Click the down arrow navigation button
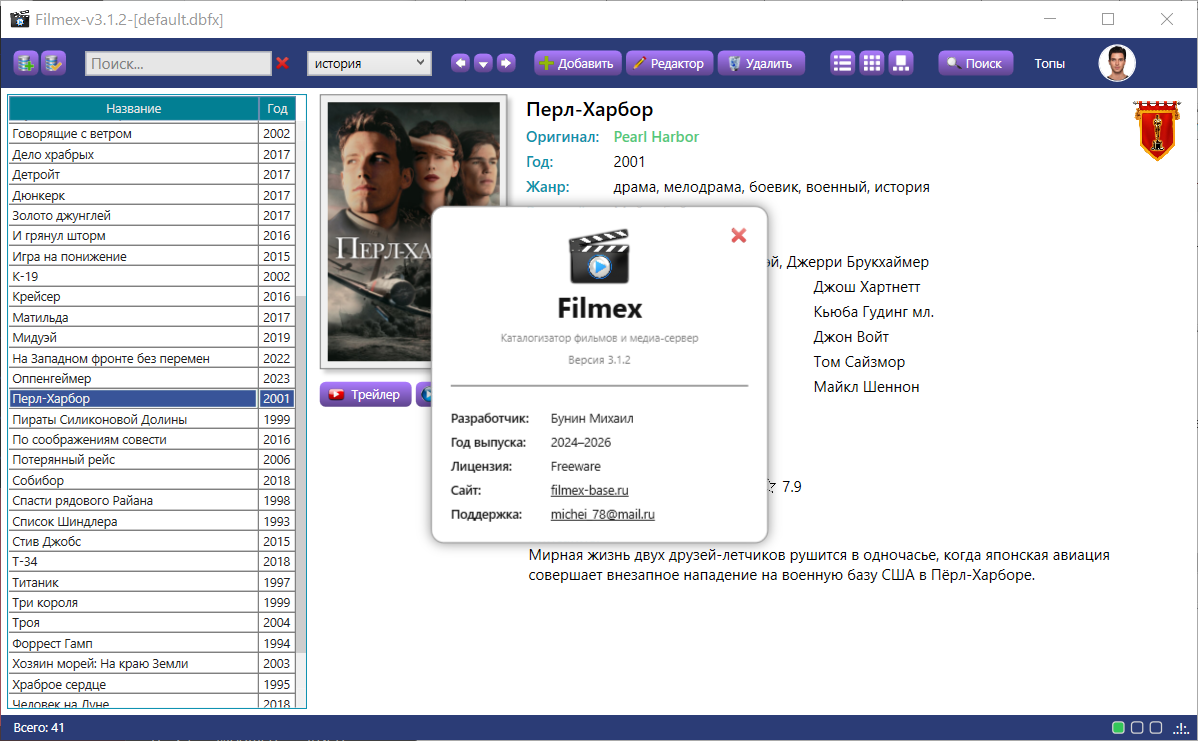This screenshot has height=741, width=1198. 483,63
